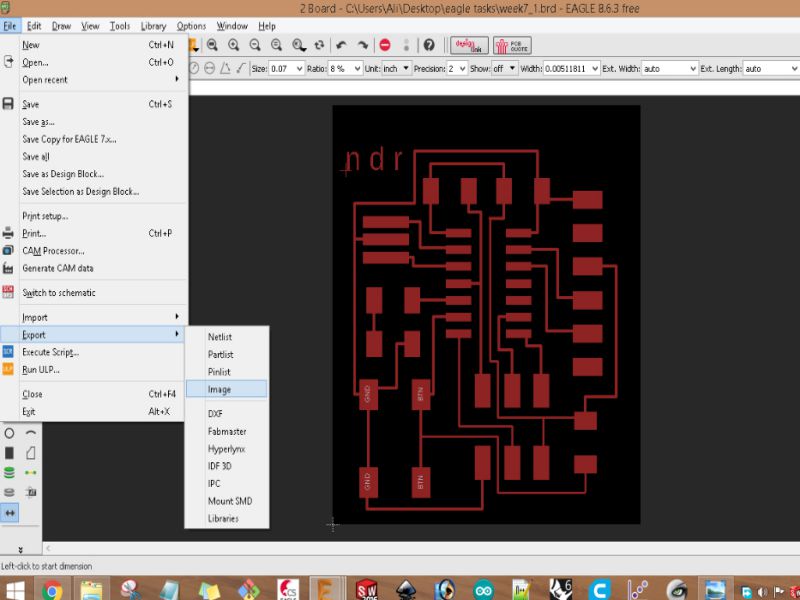Choose Image from the Export submenu
This screenshot has width=800, height=600.
pyautogui.click(x=219, y=389)
